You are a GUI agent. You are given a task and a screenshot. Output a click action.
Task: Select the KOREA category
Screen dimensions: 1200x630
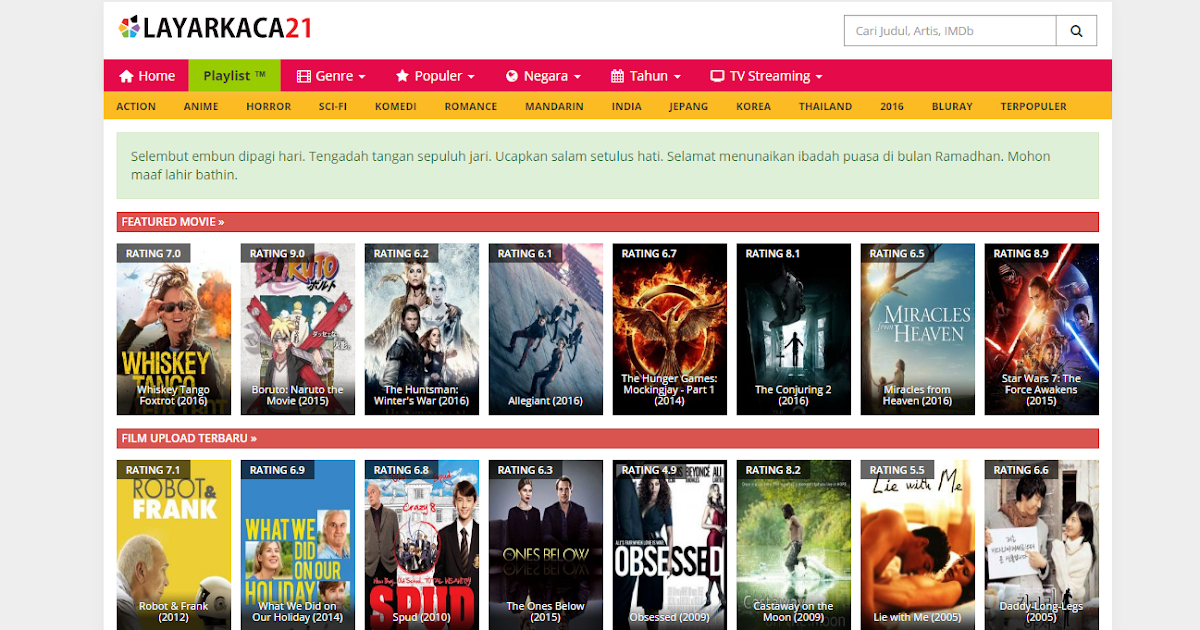[x=753, y=106]
